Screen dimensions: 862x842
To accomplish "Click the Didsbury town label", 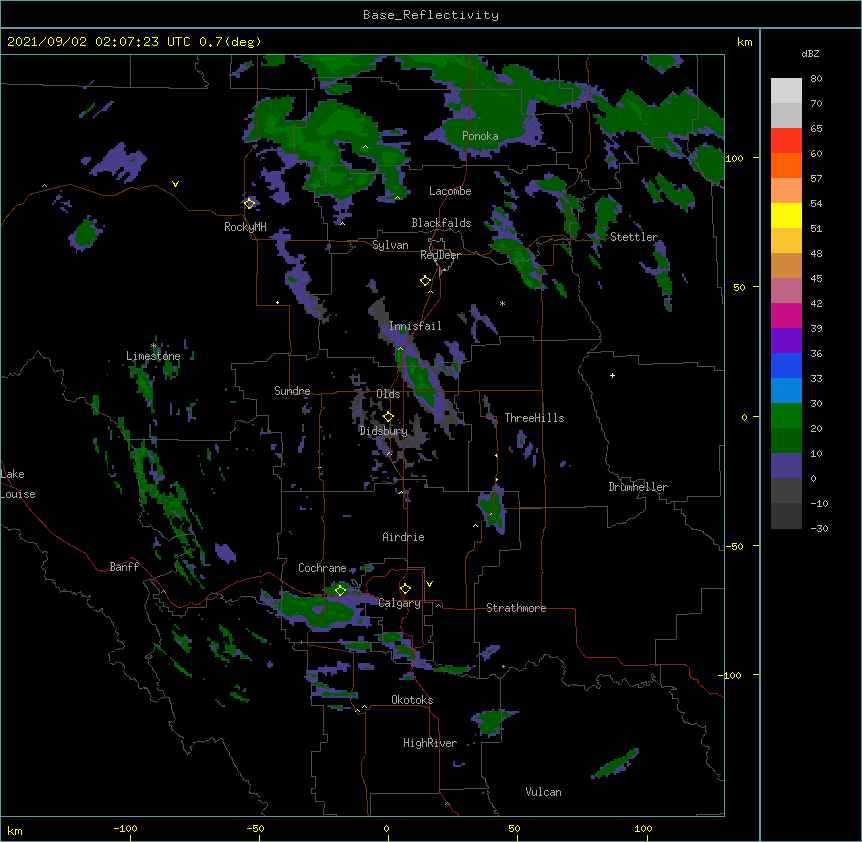I will pos(383,431).
